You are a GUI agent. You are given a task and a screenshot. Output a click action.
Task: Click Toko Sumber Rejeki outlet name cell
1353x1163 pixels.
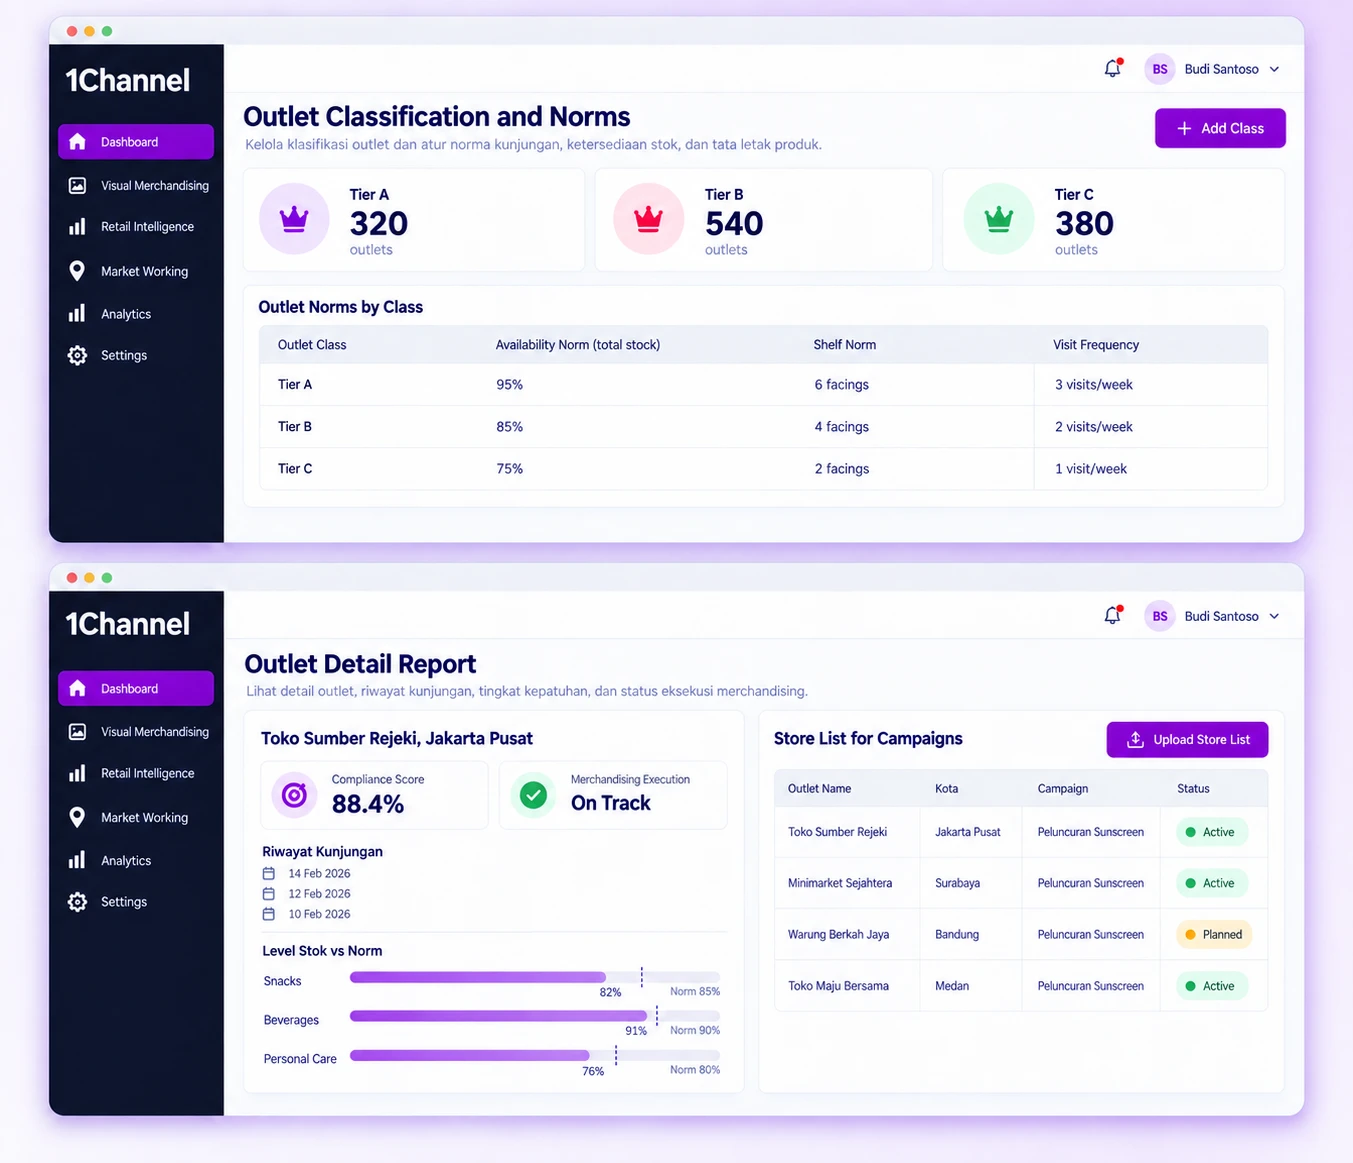coord(837,832)
